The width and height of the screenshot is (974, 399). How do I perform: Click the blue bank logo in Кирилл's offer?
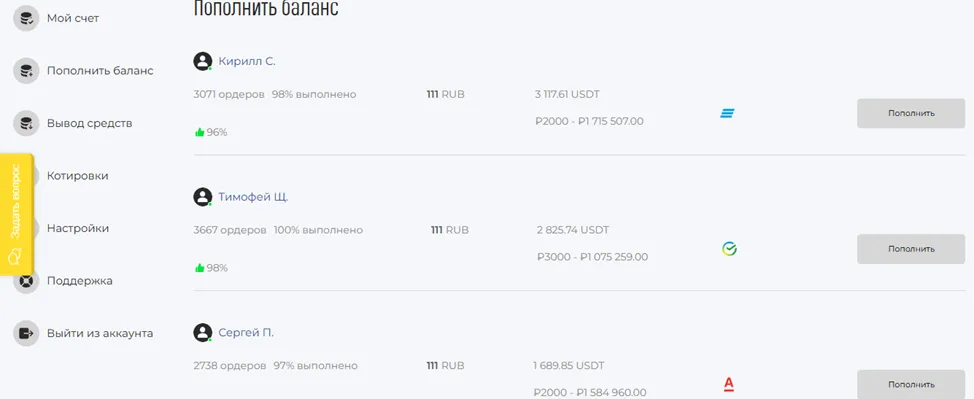(x=727, y=113)
